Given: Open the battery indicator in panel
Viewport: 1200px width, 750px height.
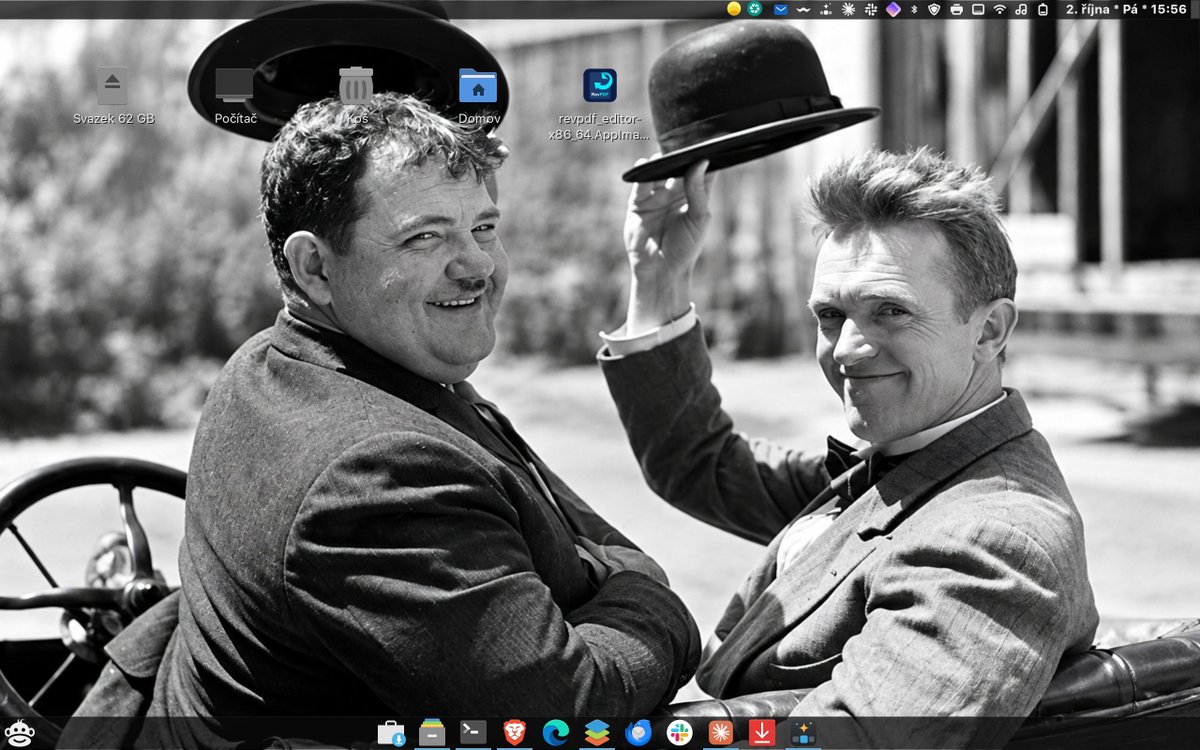Looking at the screenshot, I should click(1043, 9).
